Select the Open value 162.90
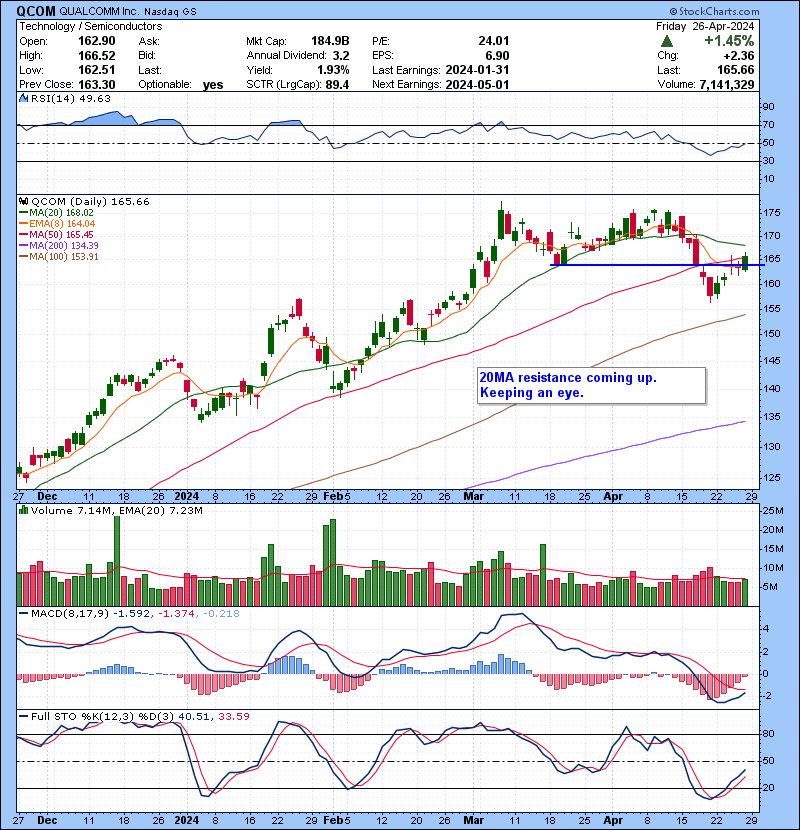The height and width of the screenshot is (830, 800). [96, 41]
